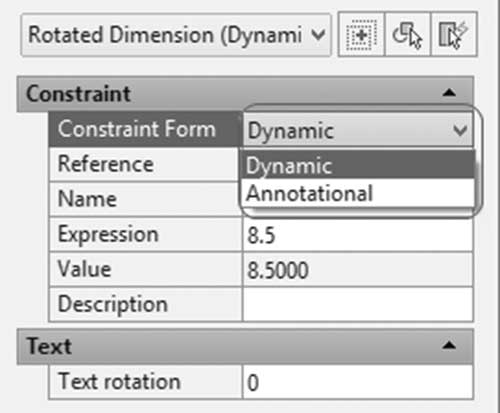Click the Constraint section header title

pyautogui.click(x=78, y=94)
